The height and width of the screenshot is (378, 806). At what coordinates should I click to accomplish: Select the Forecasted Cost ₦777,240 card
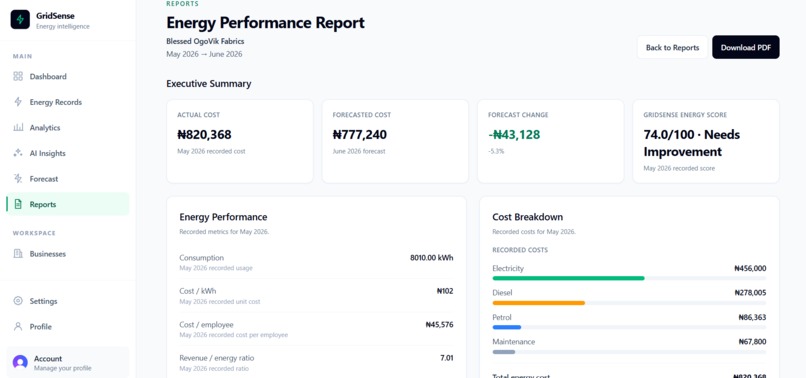click(x=395, y=141)
